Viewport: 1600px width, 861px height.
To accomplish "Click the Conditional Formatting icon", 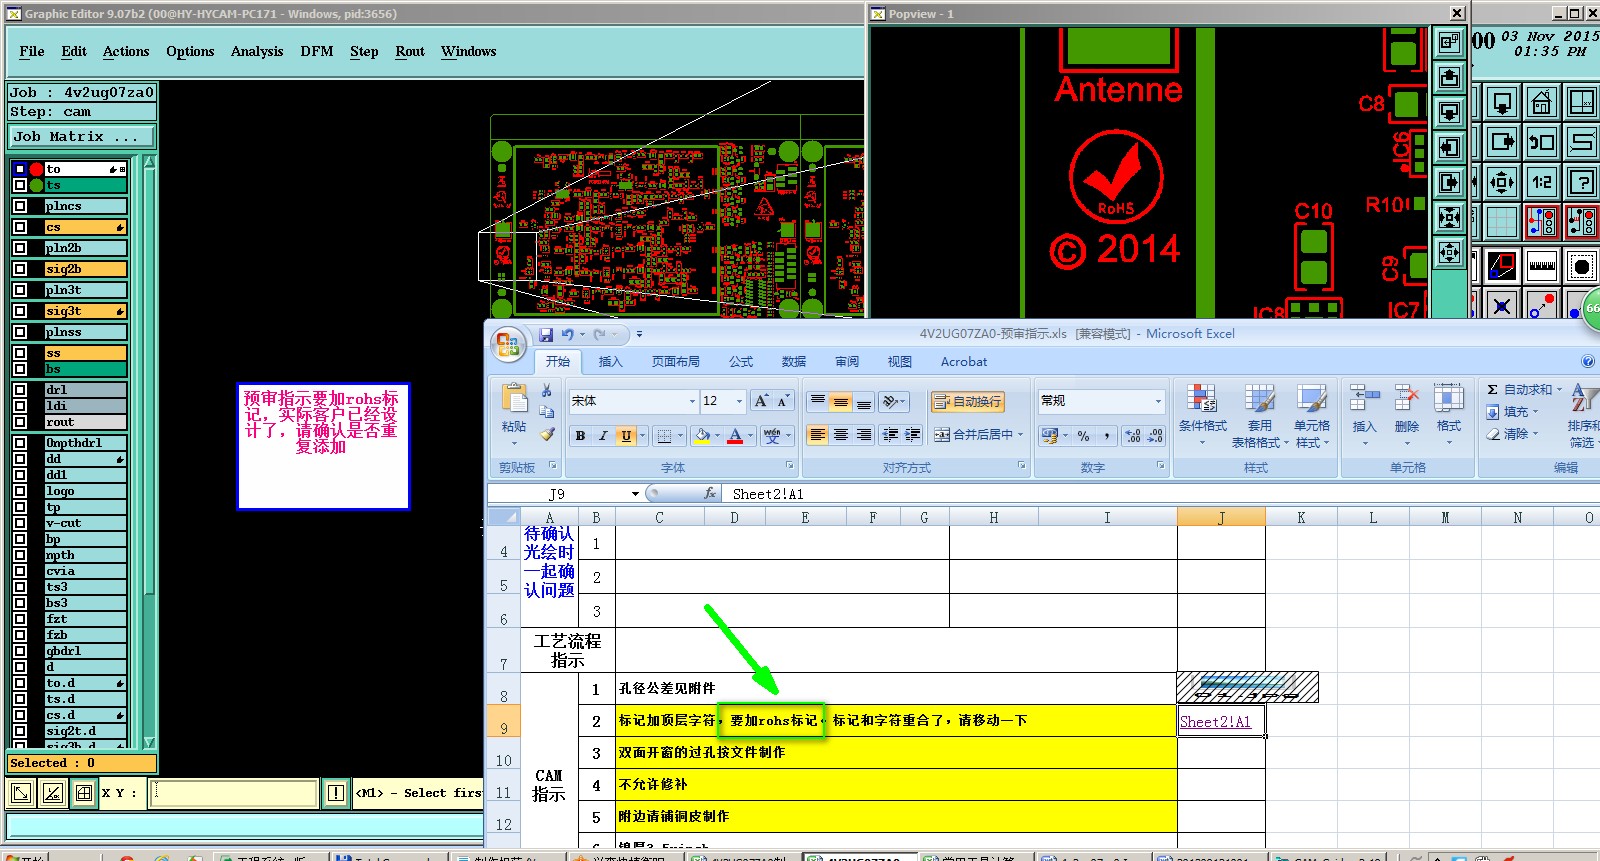I will click(x=1202, y=399).
